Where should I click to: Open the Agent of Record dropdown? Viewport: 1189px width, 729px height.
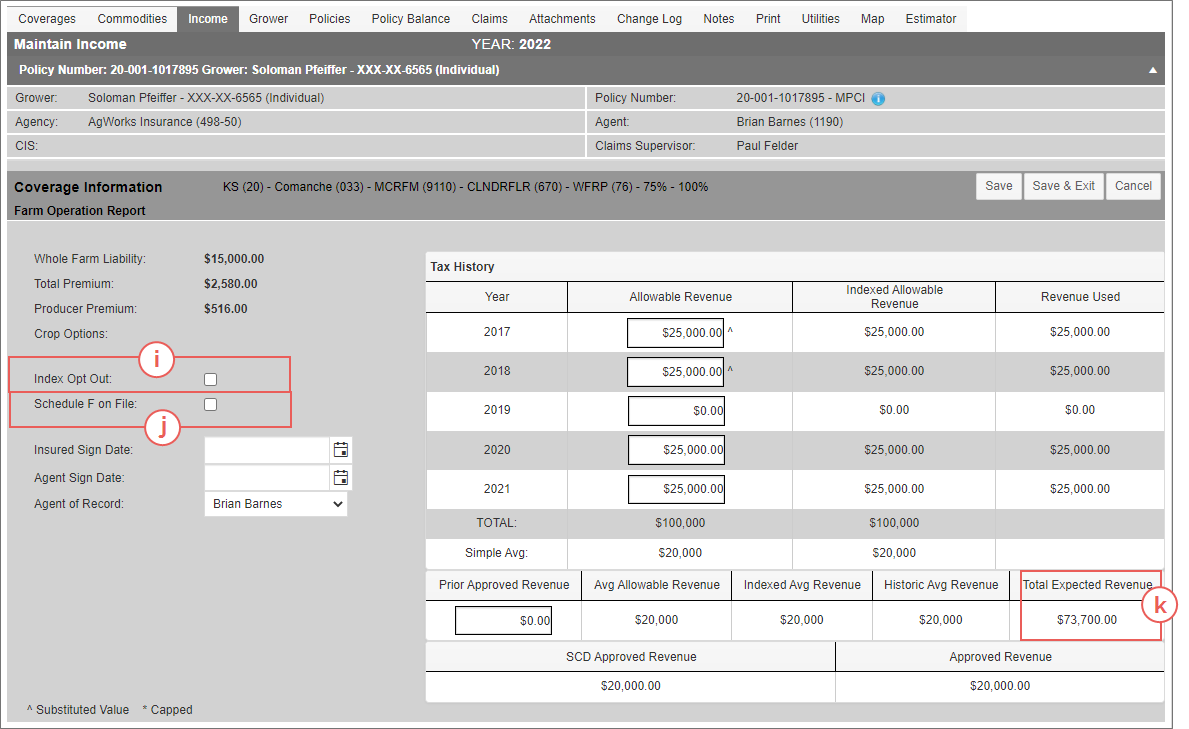point(276,504)
